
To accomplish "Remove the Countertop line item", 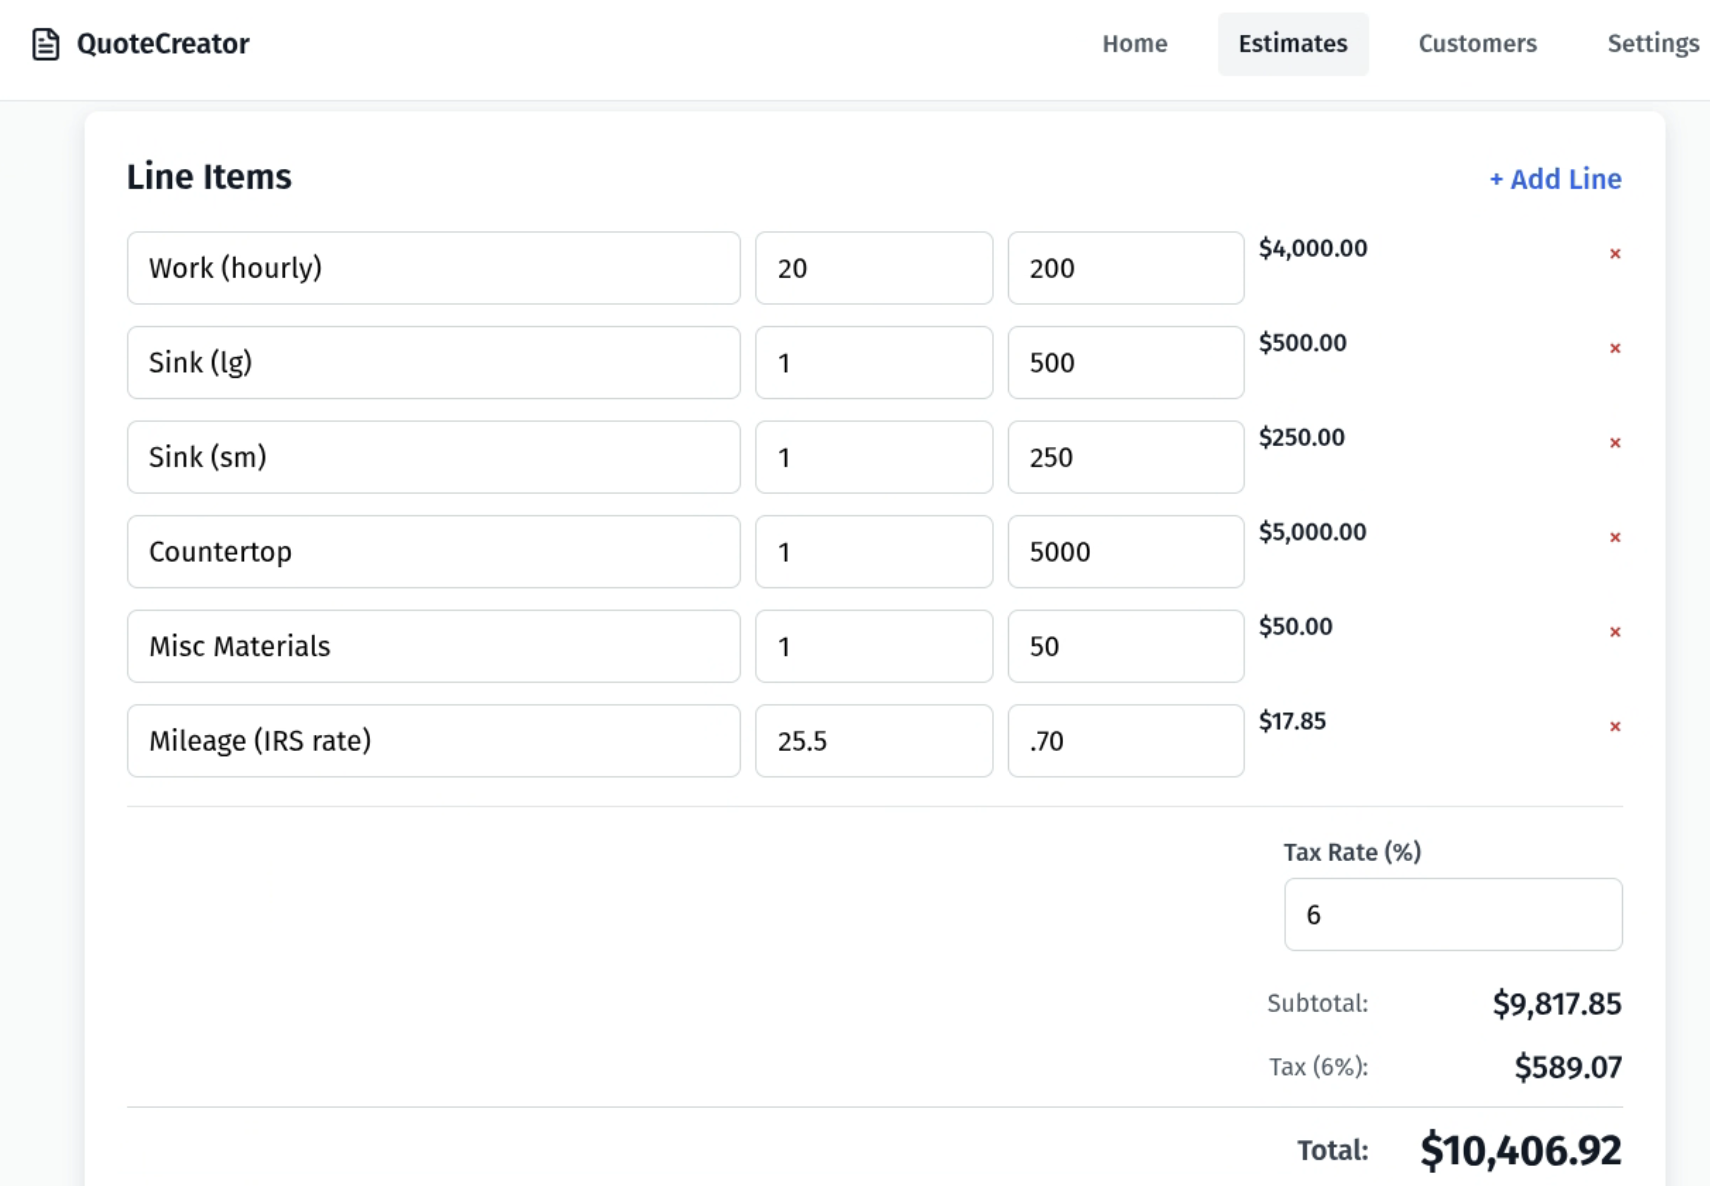I will tap(1615, 537).
